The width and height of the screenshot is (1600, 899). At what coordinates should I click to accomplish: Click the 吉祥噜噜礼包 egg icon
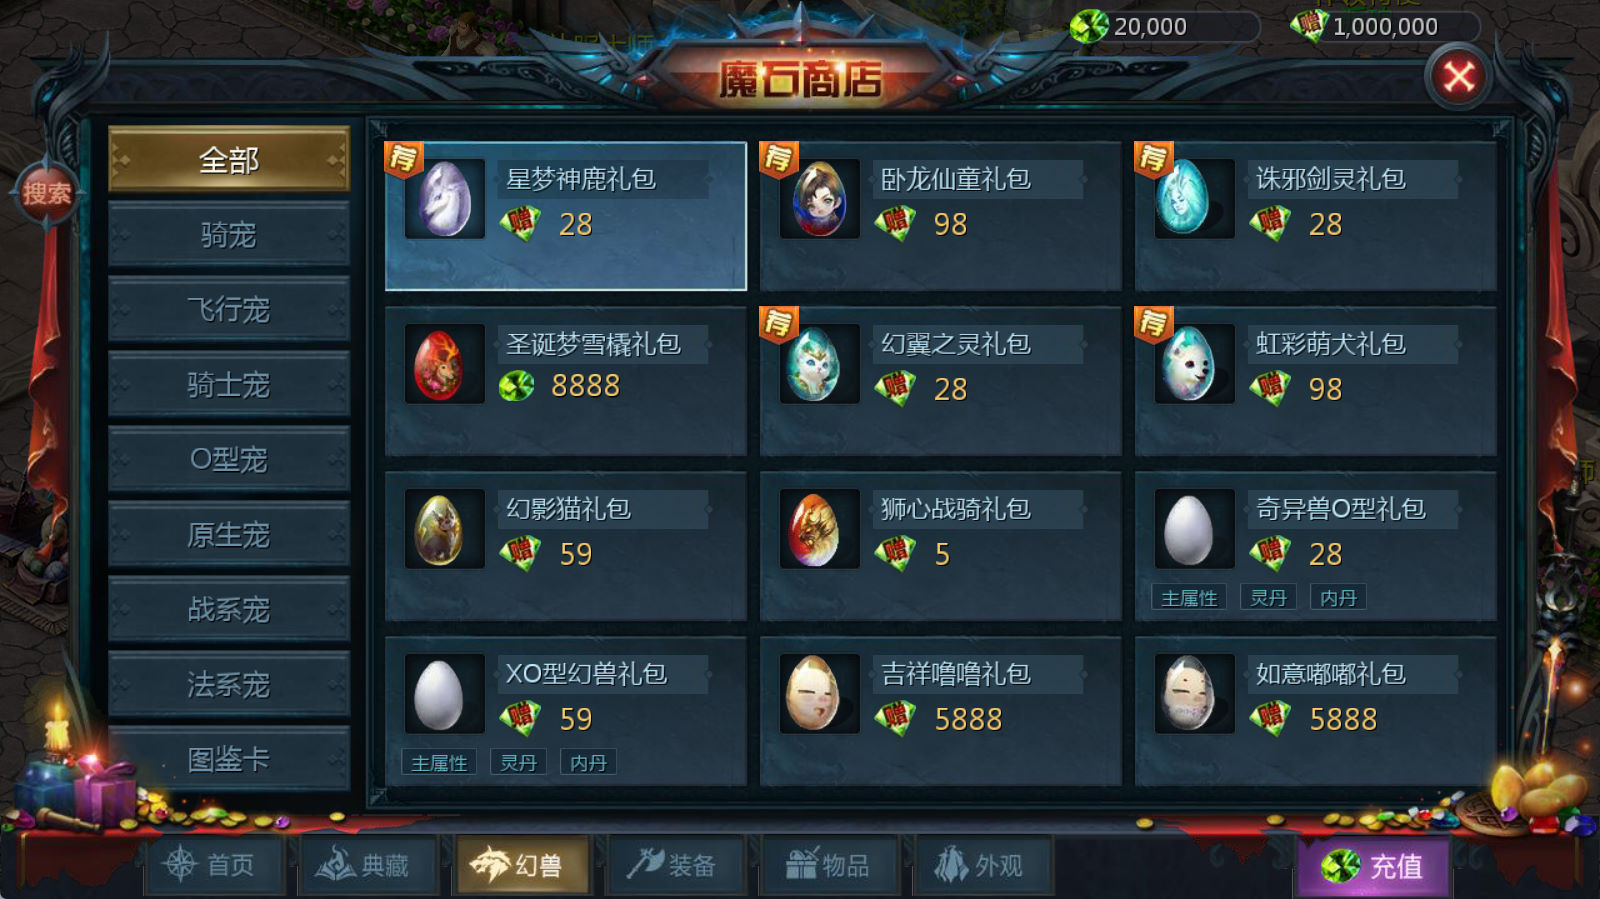click(x=820, y=694)
